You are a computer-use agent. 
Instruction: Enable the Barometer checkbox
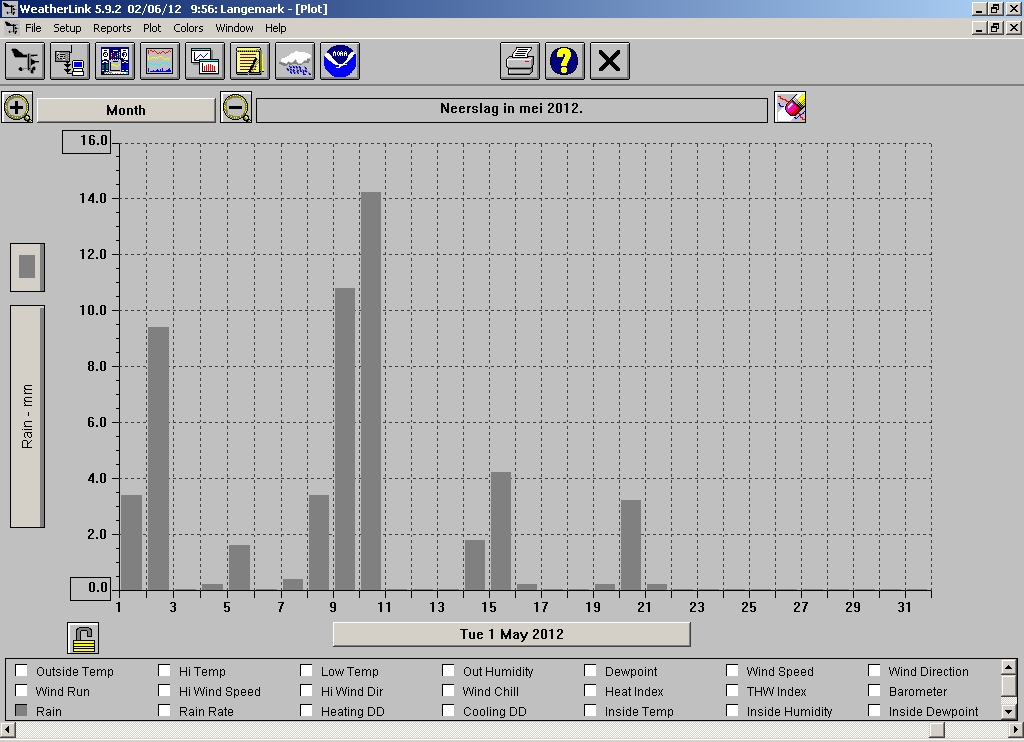pyautogui.click(x=874, y=690)
